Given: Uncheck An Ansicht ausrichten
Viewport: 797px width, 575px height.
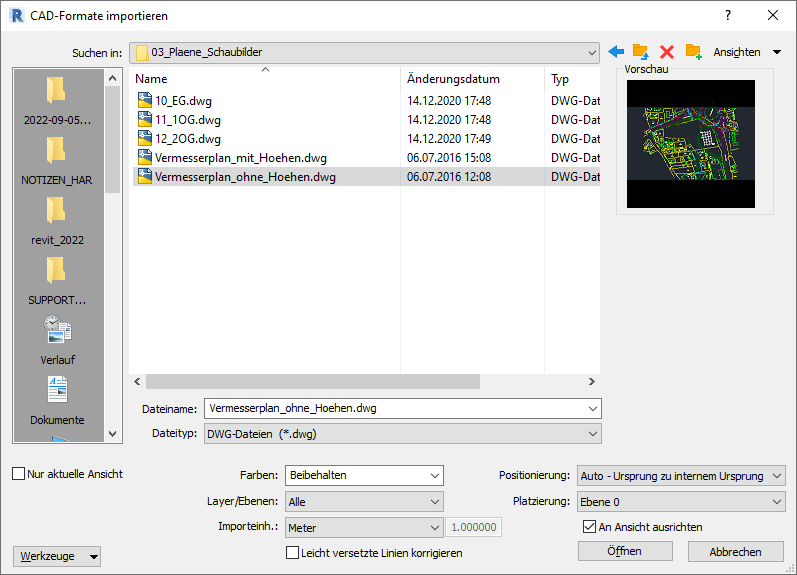Looking at the screenshot, I should (589, 526).
